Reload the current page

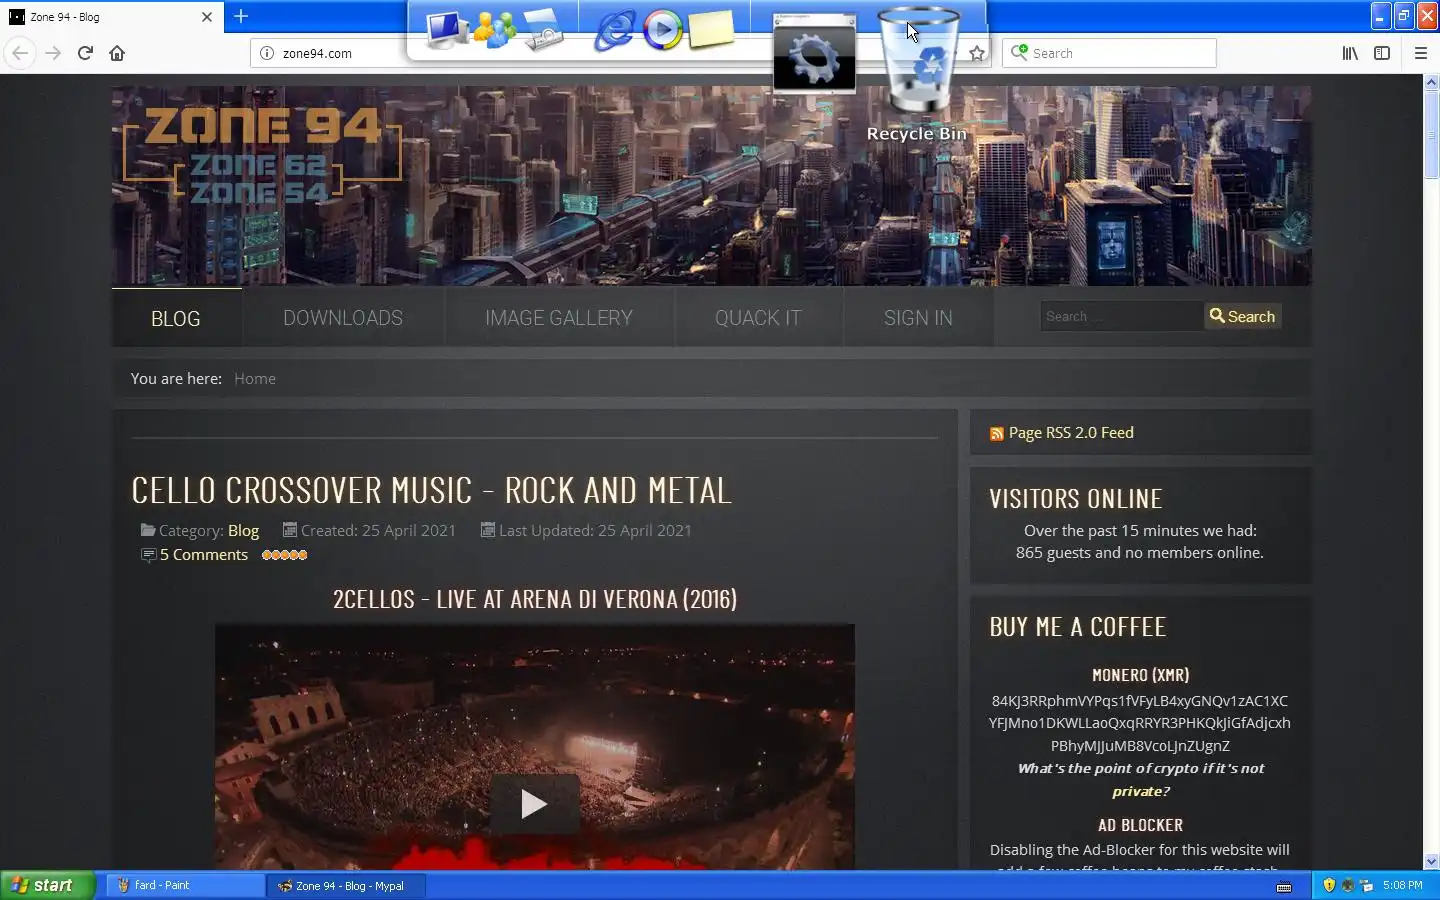click(85, 53)
